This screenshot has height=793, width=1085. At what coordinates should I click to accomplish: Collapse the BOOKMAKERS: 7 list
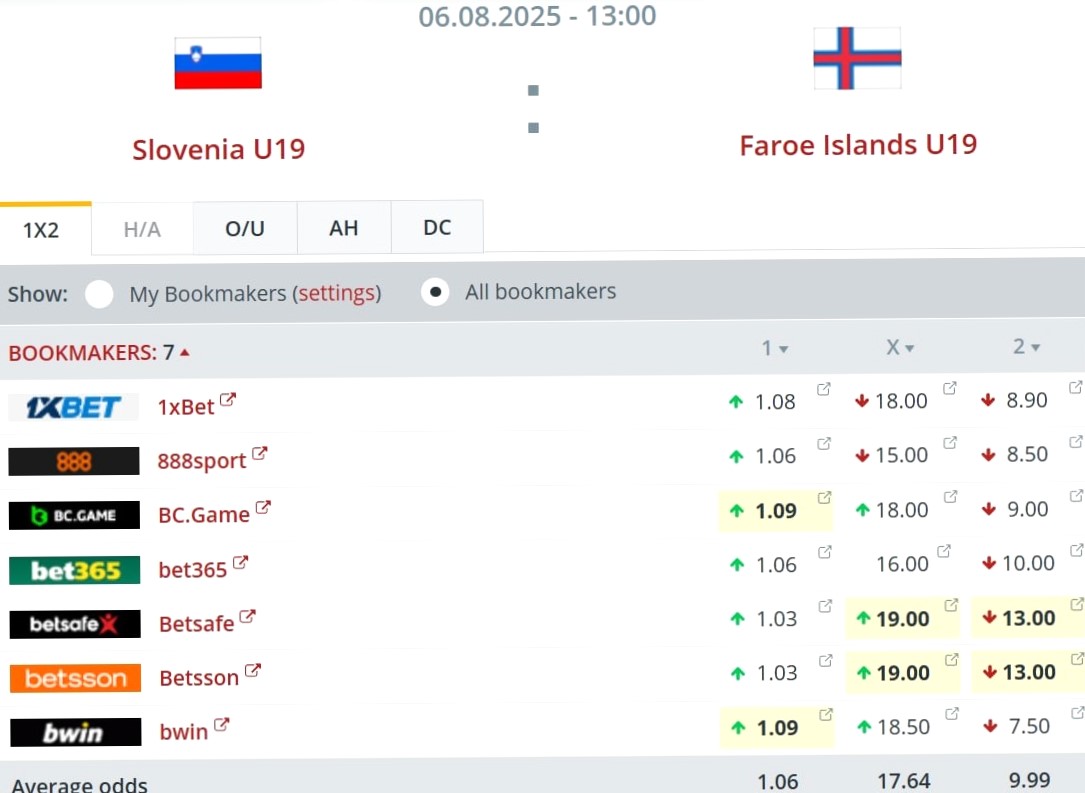[98, 353]
